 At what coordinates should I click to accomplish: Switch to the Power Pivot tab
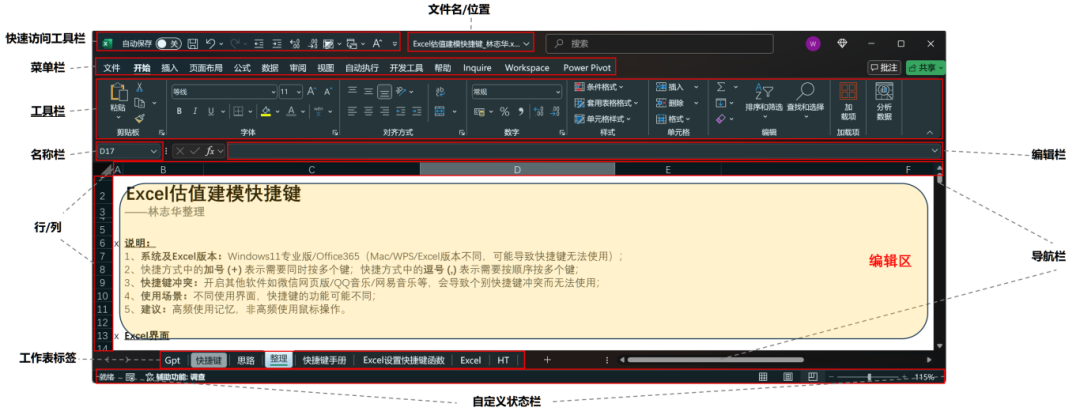pos(587,68)
